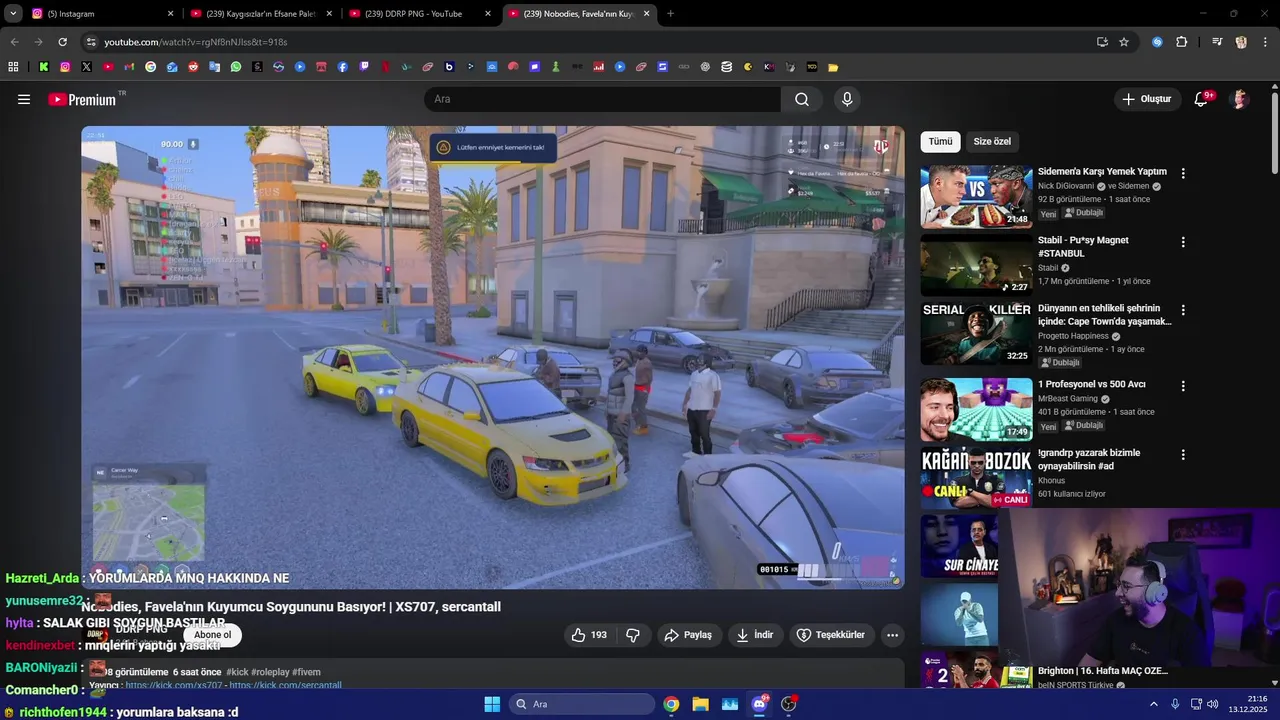This screenshot has height=720, width=1280.
Task: Open Instagram bookmark in bookmarks bar
Action: coord(65,67)
